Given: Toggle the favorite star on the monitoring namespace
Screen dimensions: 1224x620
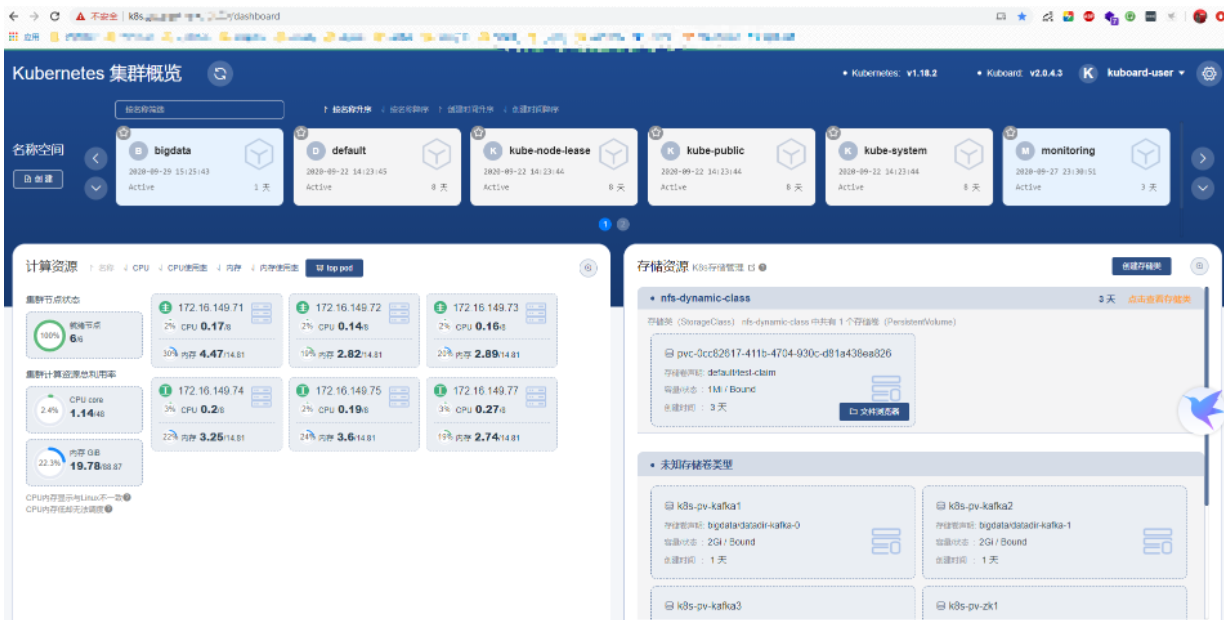Looking at the screenshot, I should pyautogui.click(x=1010, y=132).
